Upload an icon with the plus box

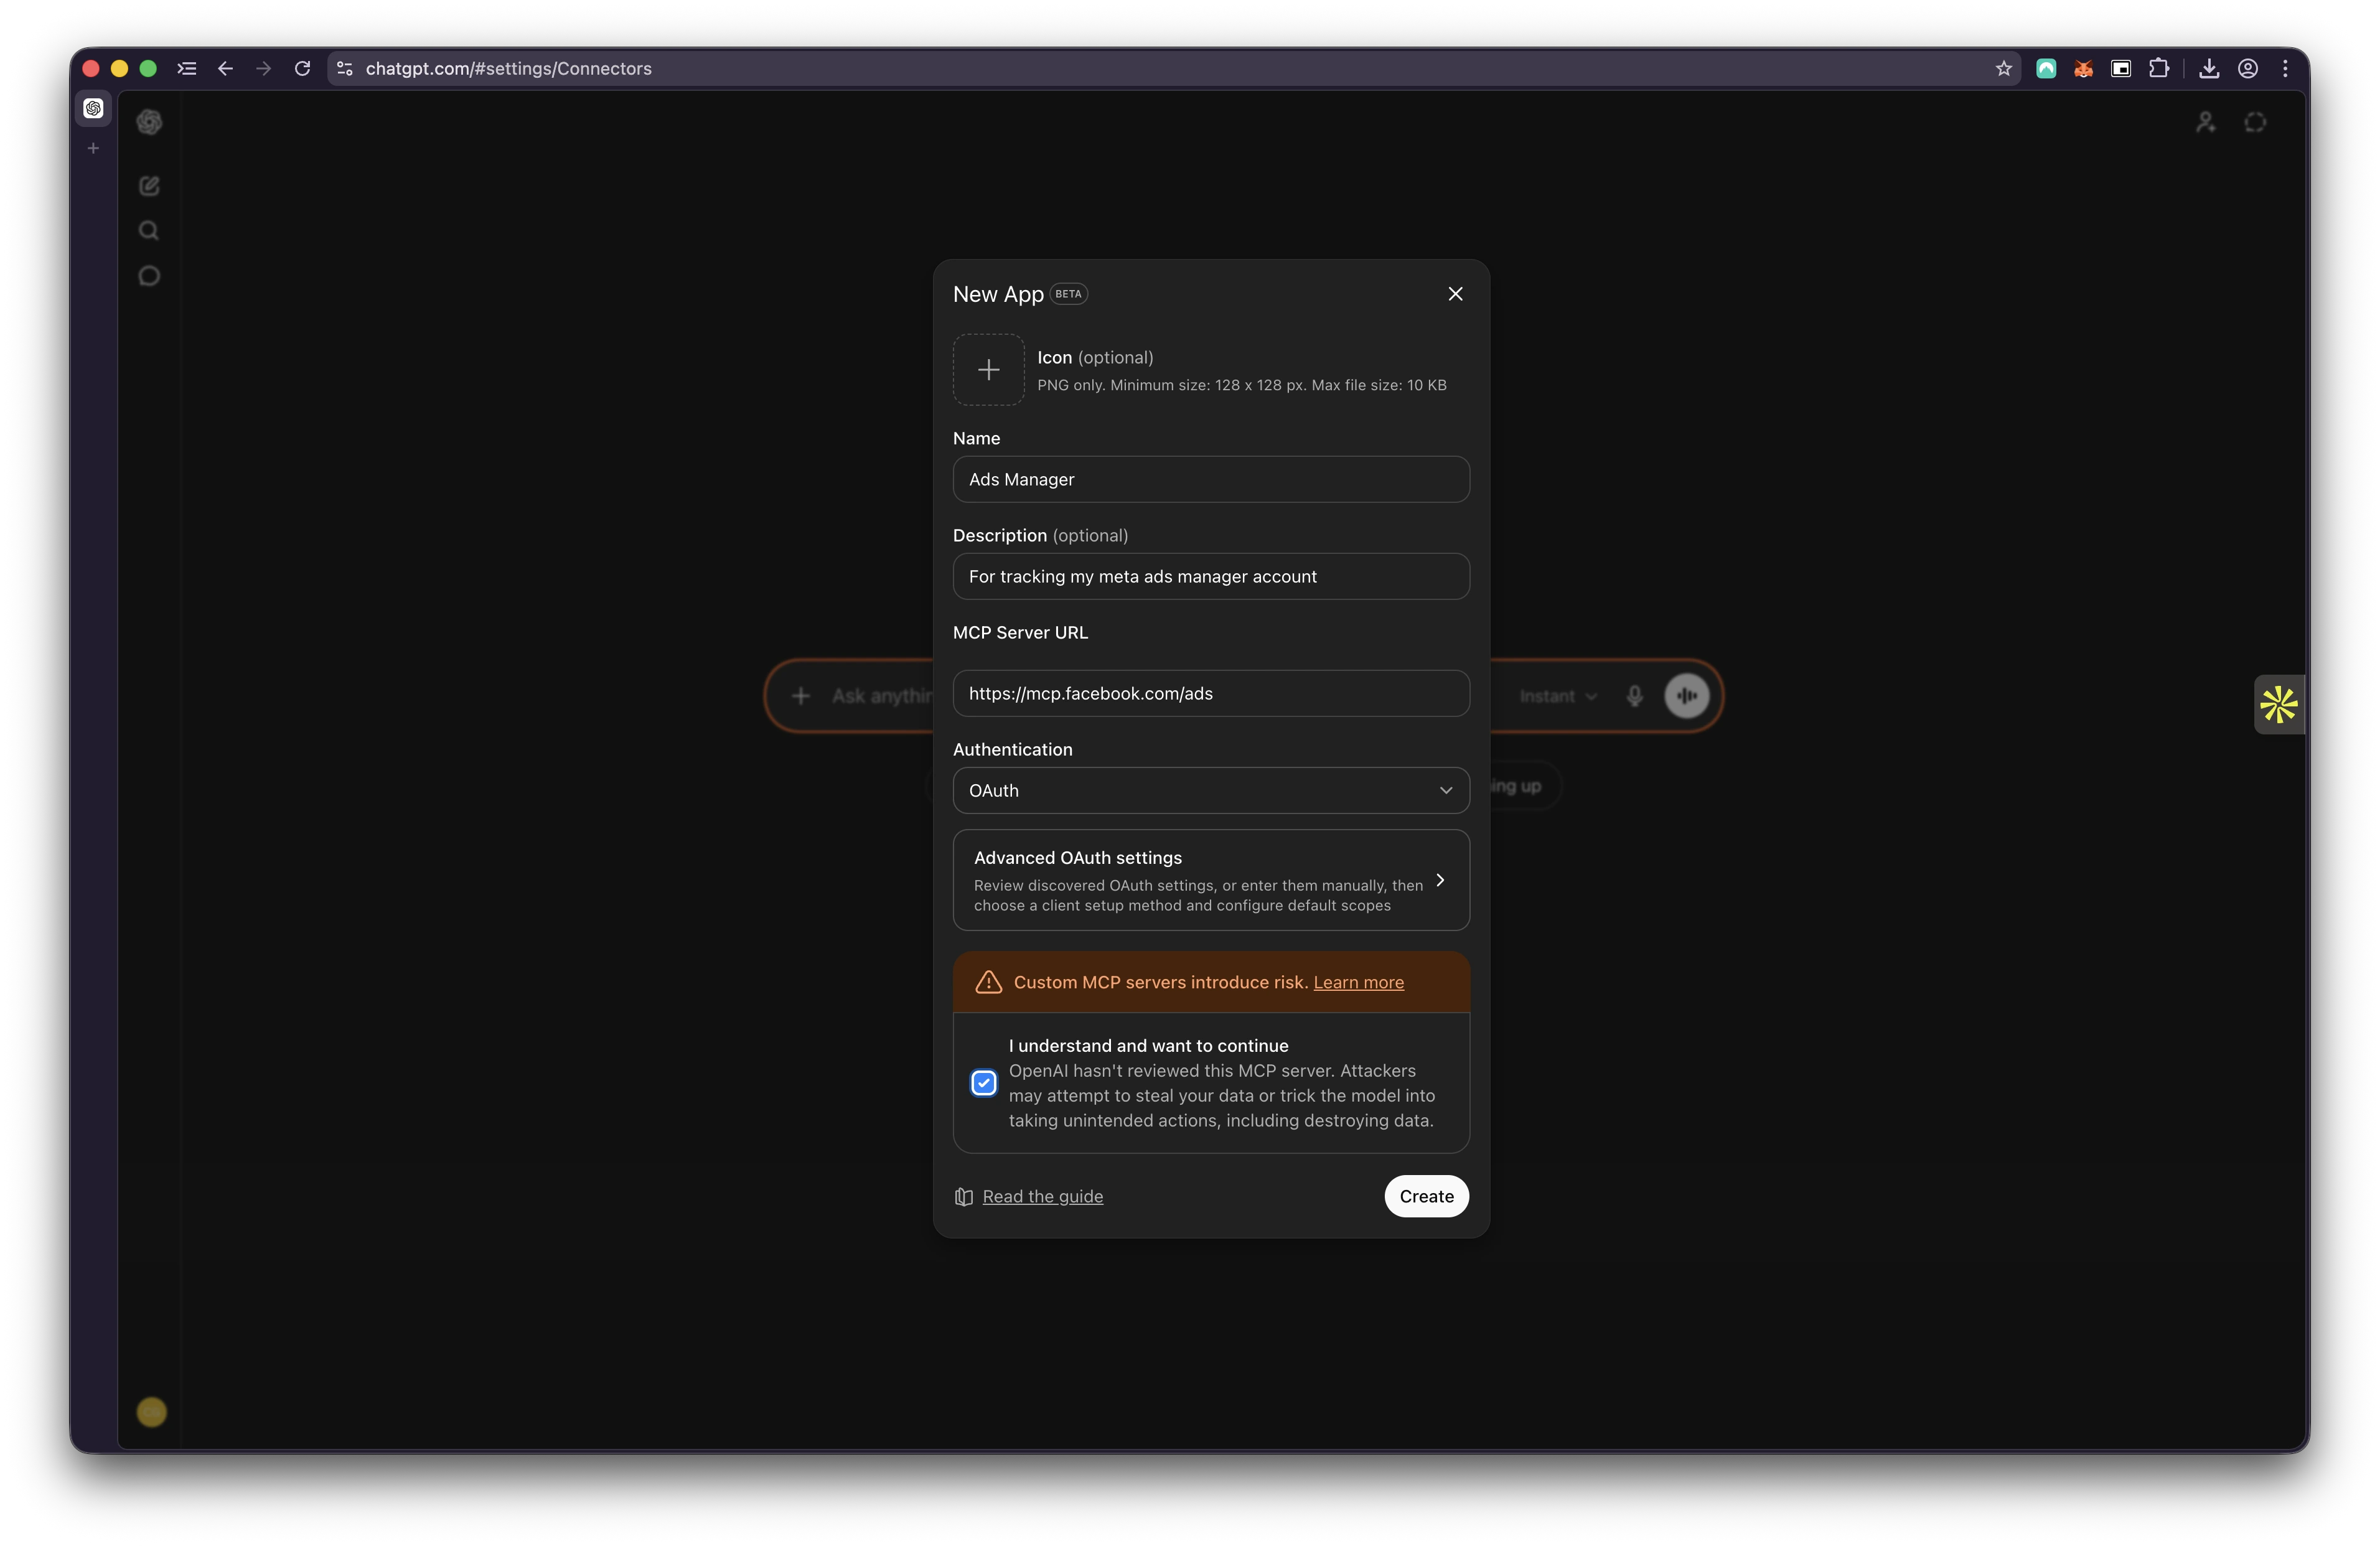tap(988, 370)
